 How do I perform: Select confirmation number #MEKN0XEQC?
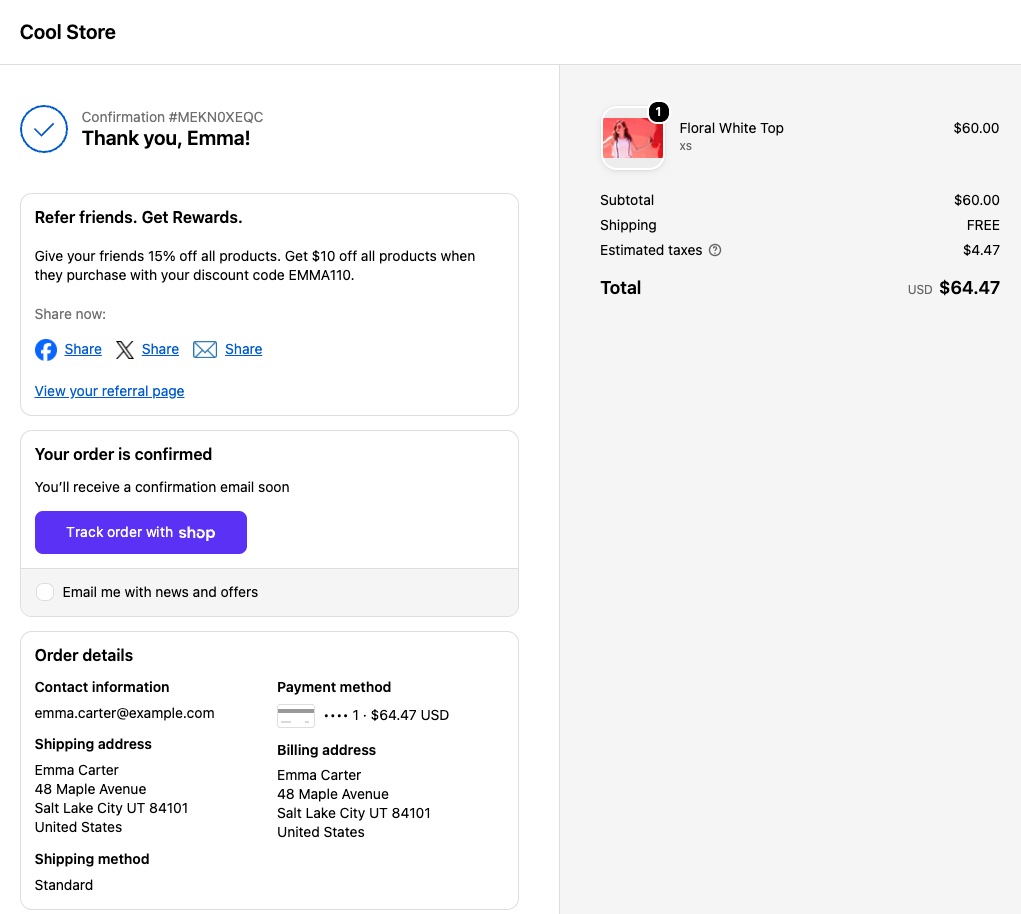[216, 117]
